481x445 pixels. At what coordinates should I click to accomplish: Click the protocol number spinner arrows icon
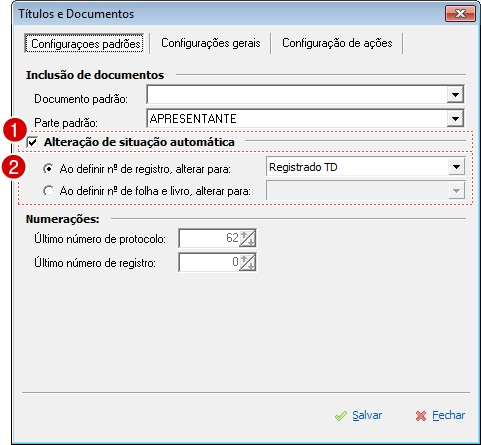tap(248, 238)
